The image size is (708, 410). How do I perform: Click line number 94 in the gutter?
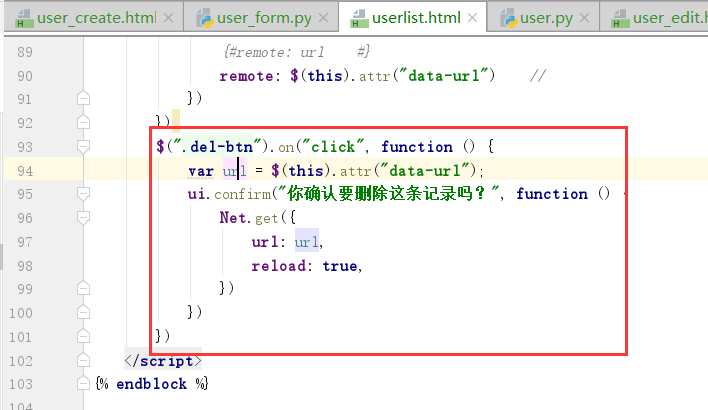tap(25, 171)
